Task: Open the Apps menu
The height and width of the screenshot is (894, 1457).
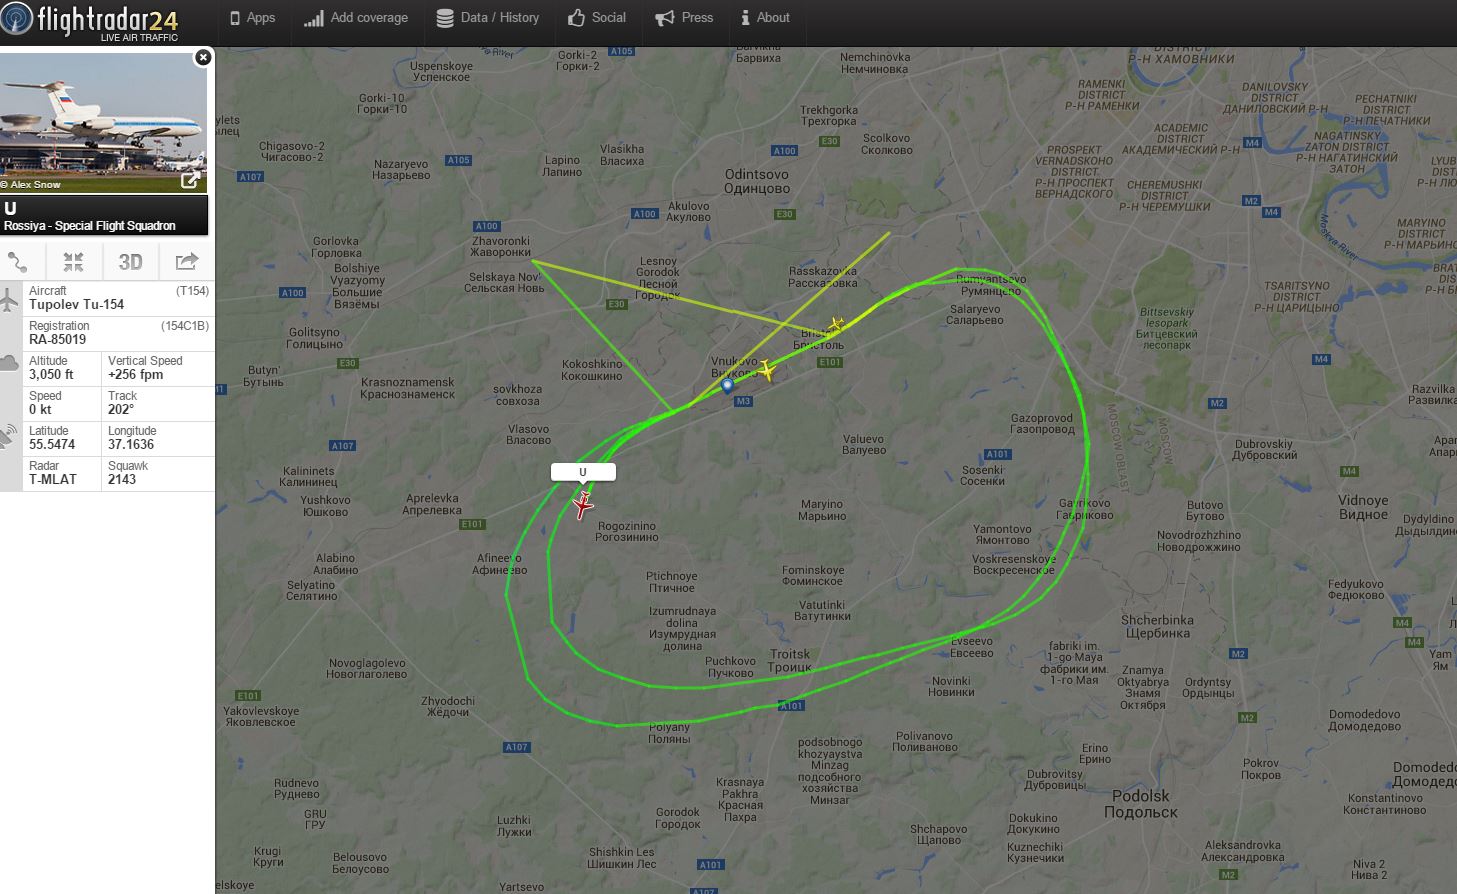Action: [x=252, y=18]
